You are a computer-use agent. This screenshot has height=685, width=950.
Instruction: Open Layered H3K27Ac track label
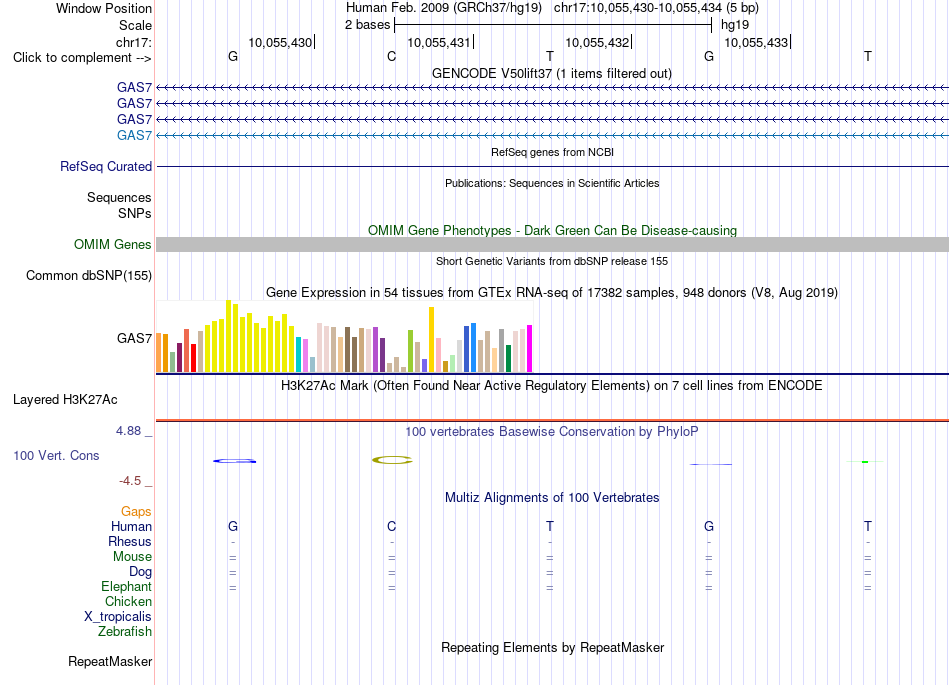(65, 400)
